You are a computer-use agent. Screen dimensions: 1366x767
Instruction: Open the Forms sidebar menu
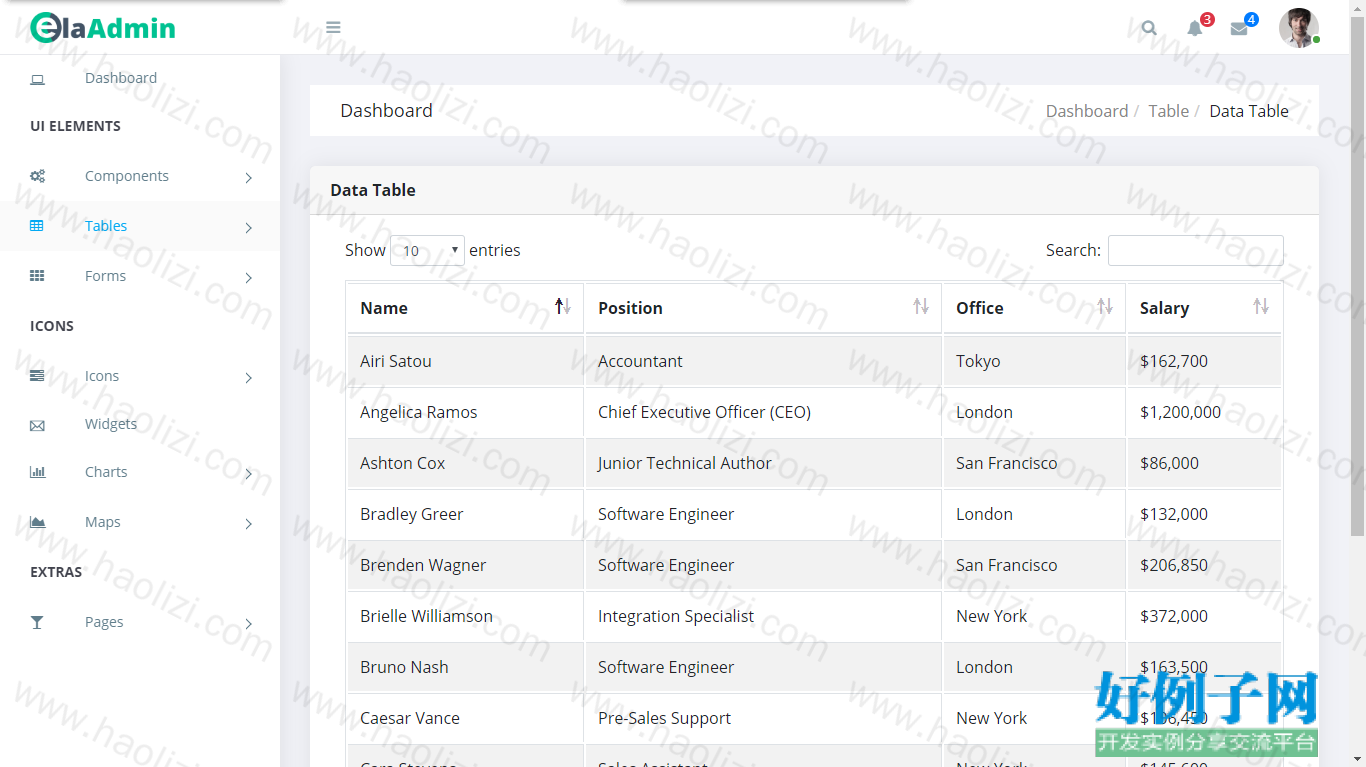pos(105,276)
